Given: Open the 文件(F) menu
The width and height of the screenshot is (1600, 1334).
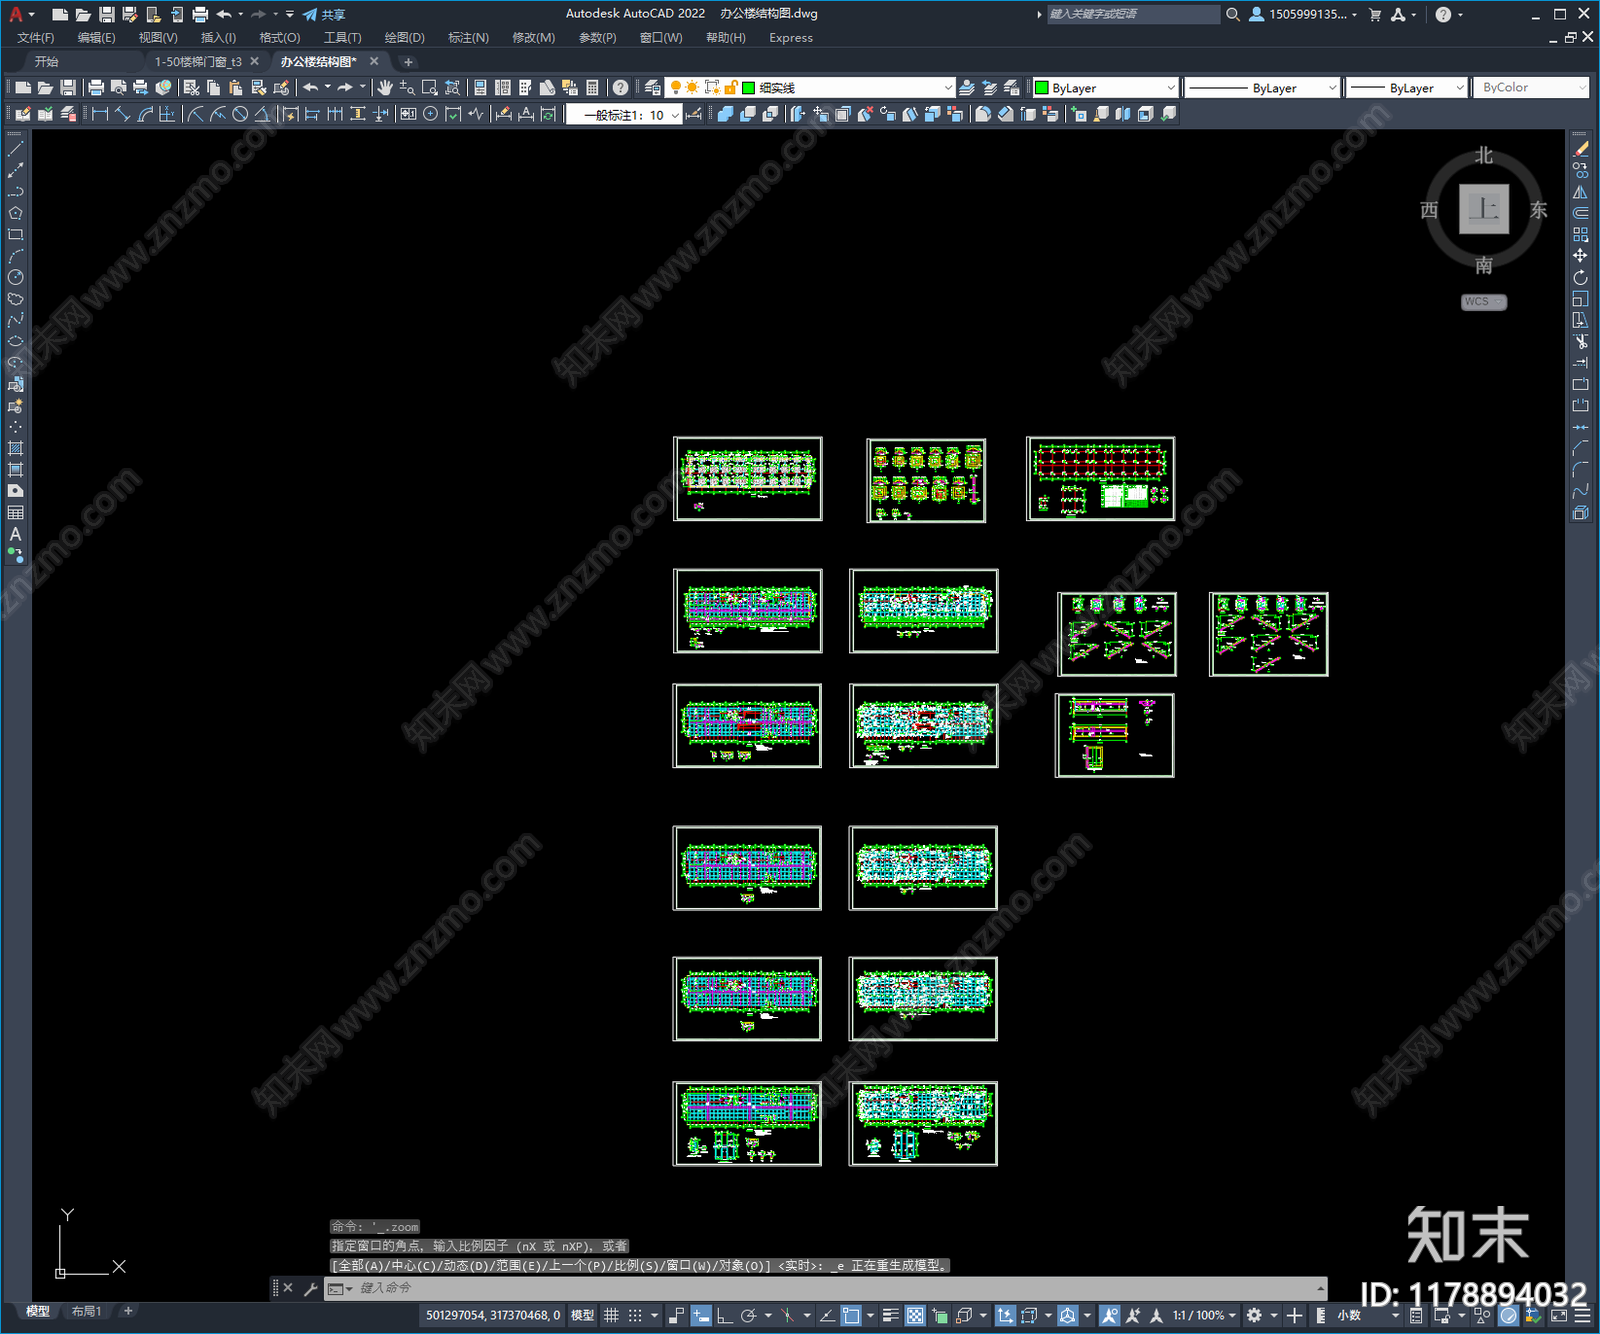Looking at the screenshot, I should [36, 38].
